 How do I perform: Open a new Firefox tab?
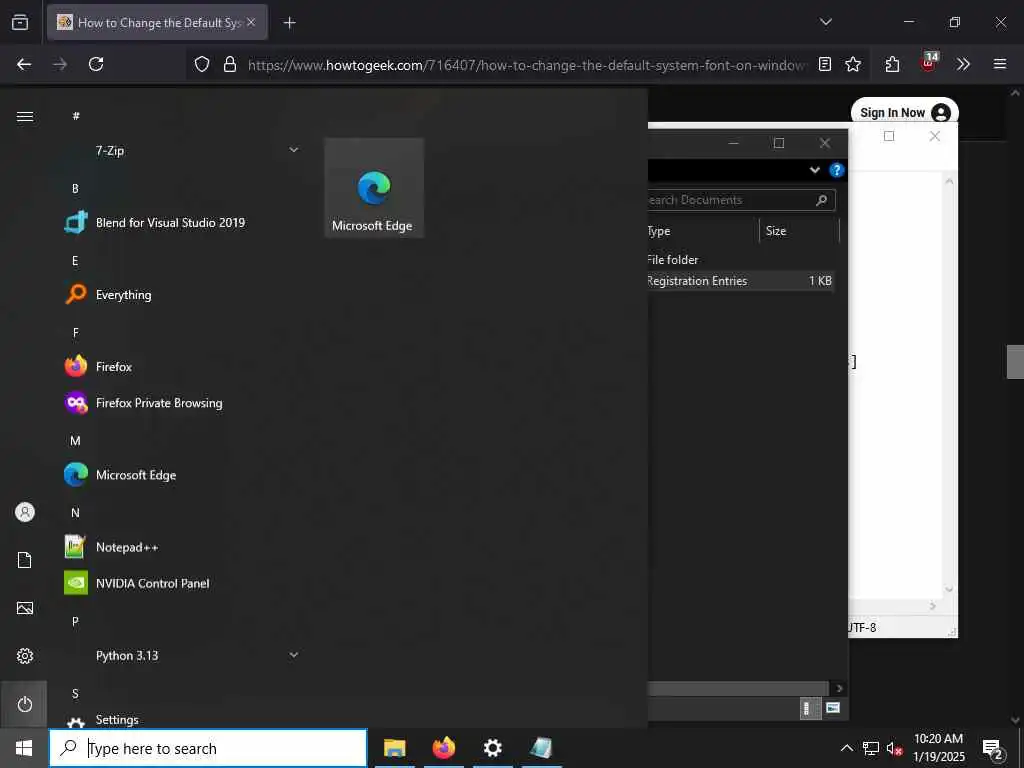(289, 23)
